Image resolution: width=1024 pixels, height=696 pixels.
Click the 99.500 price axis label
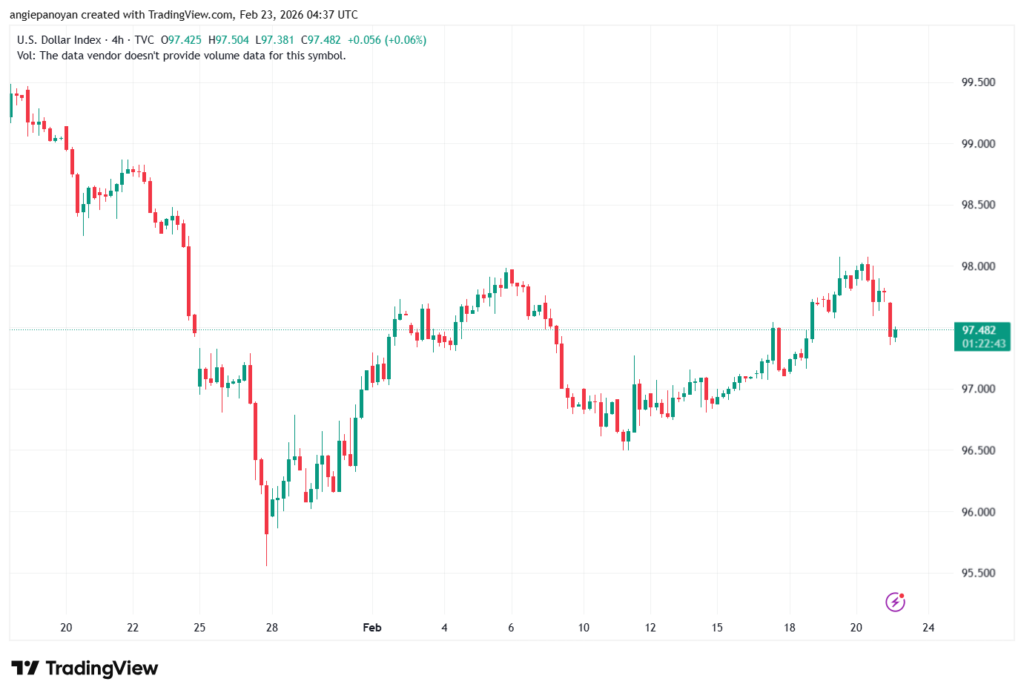(x=977, y=82)
